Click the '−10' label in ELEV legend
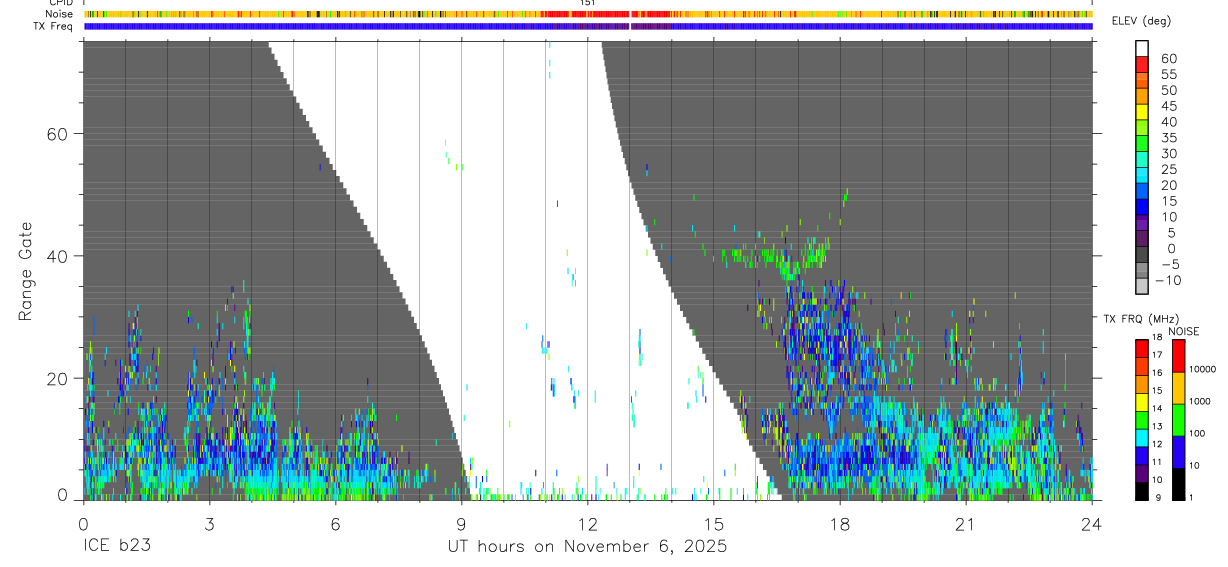Viewport: 1228px width, 567px height. point(1168,281)
